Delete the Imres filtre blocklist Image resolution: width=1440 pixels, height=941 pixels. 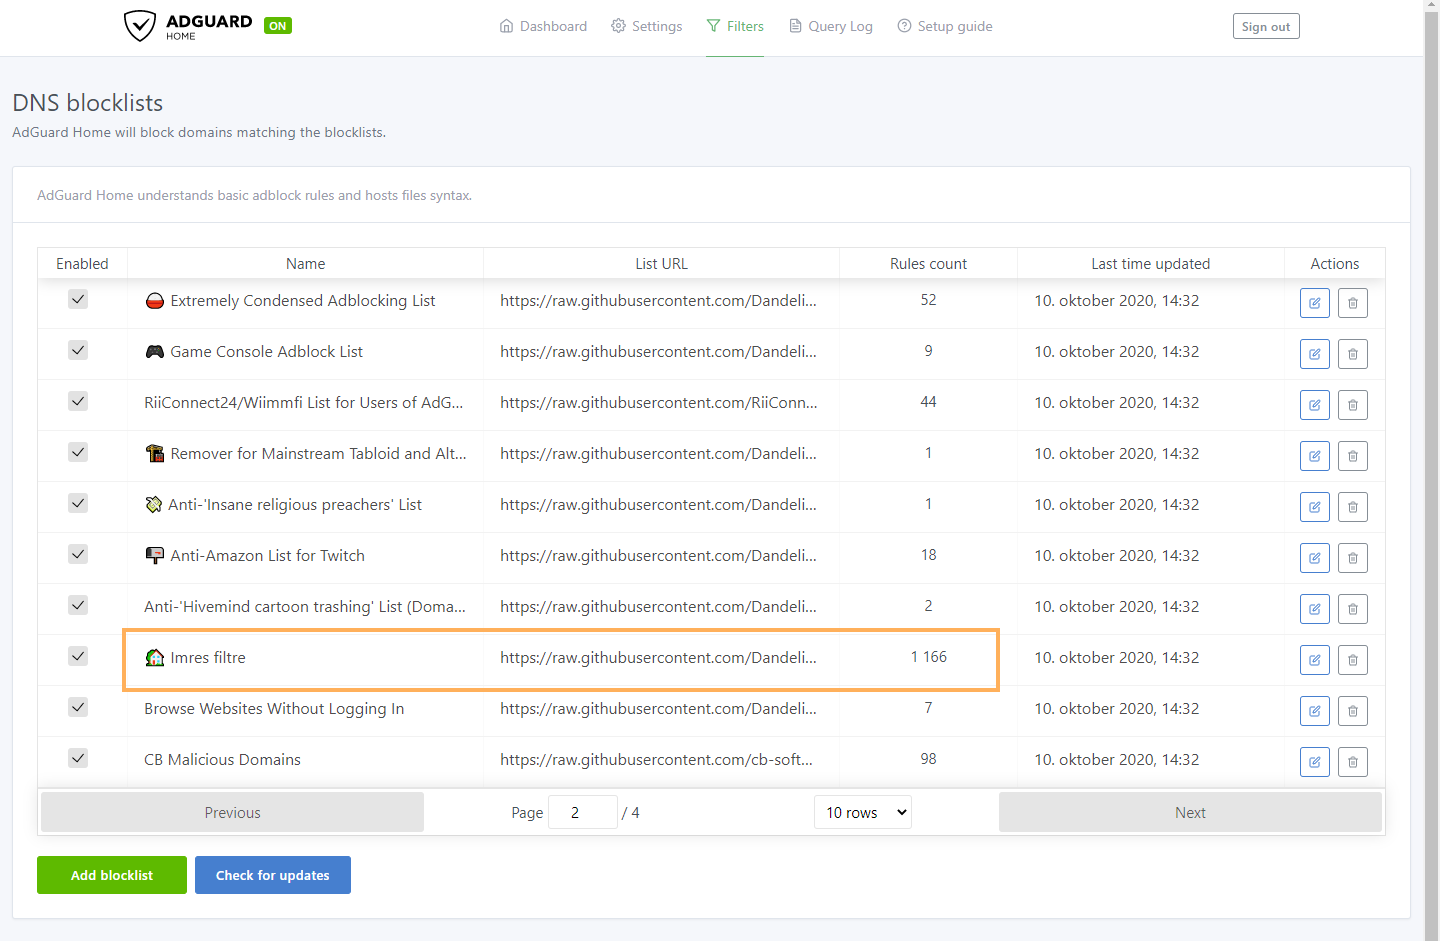tap(1353, 660)
